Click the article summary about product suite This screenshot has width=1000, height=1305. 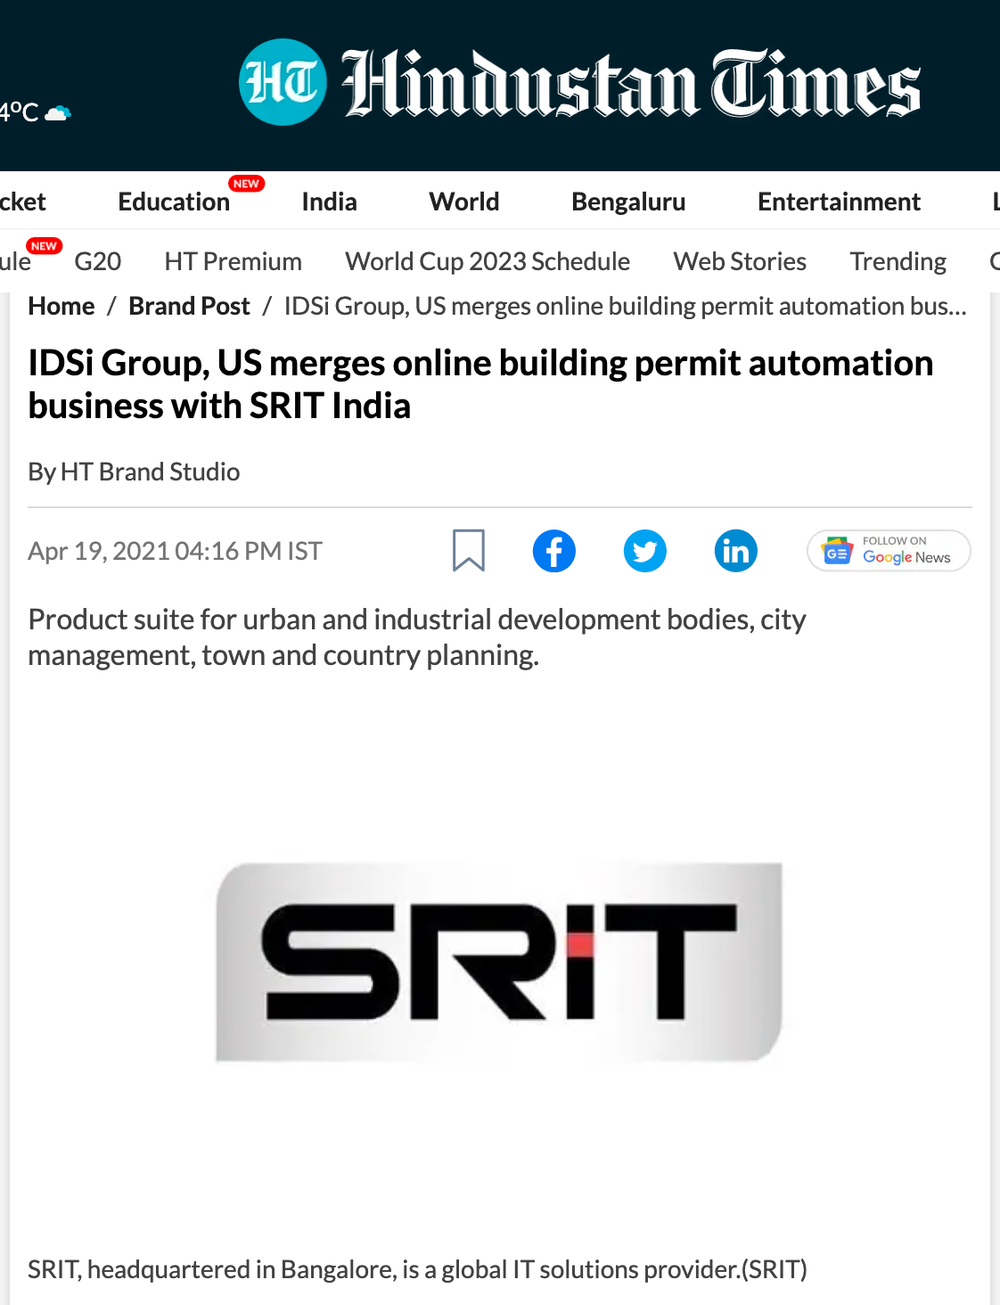[417, 637]
